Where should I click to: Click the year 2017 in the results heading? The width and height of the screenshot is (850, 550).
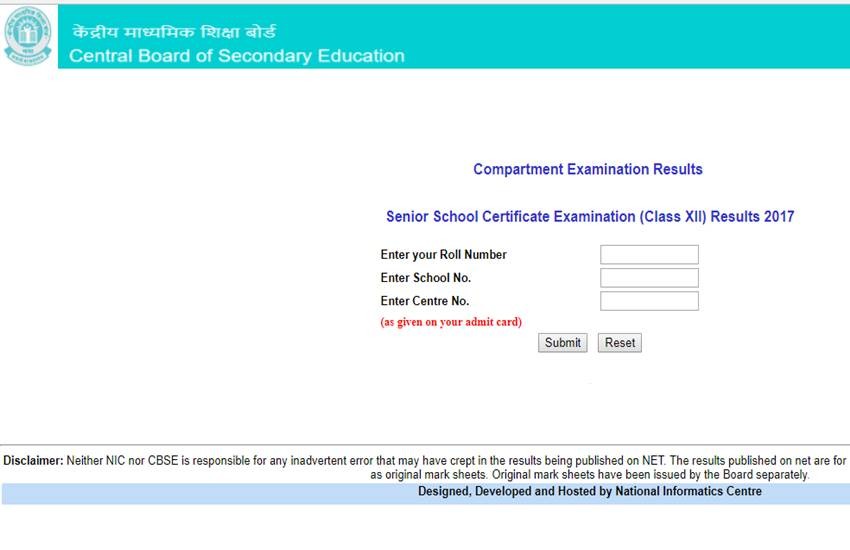(x=777, y=216)
